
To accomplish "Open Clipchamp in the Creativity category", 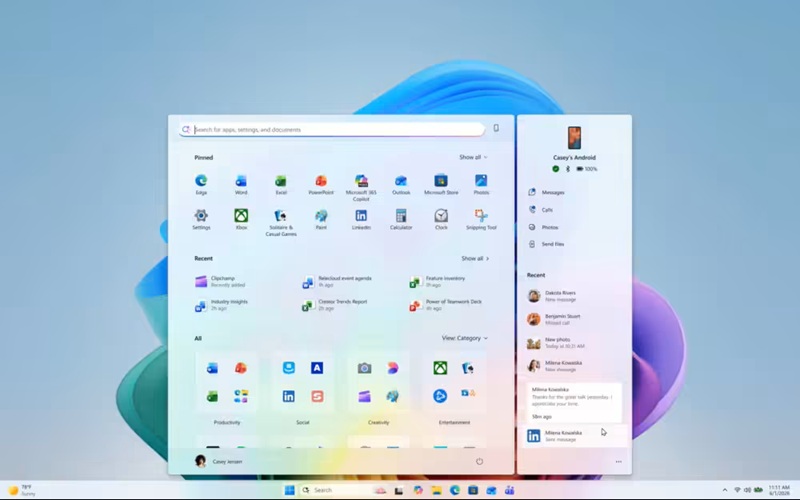I will (x=364, y=396).
